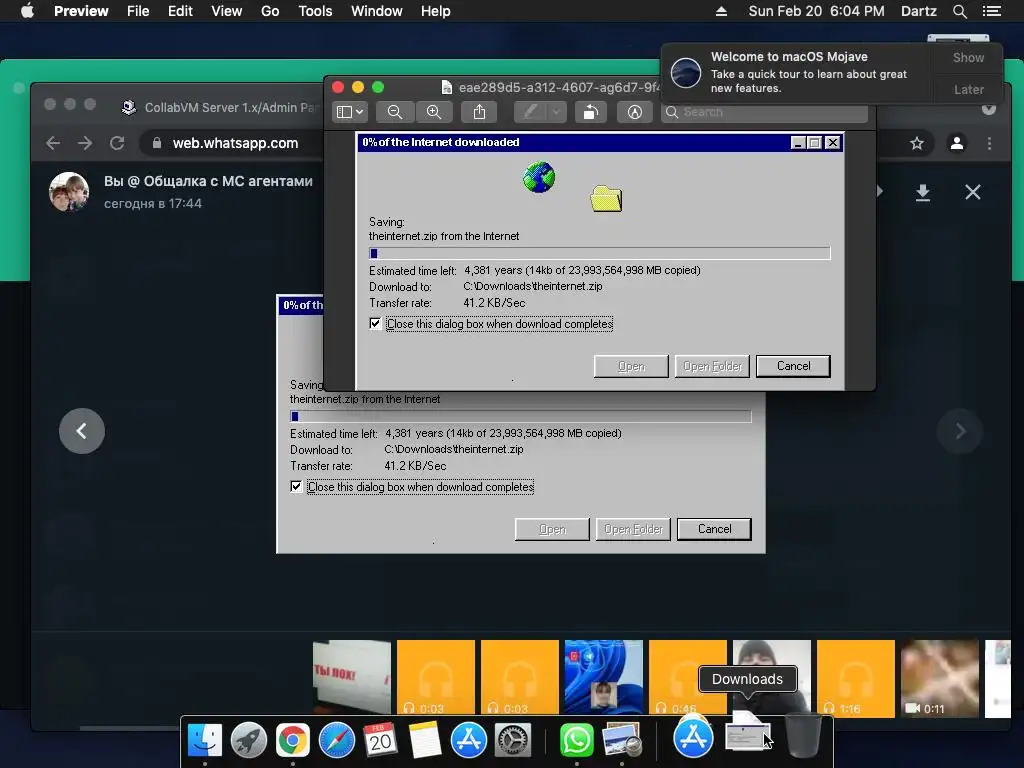Open Notes from the Dock
Image resolution: width=1024 pixels, height=768 pixels.
424,740
